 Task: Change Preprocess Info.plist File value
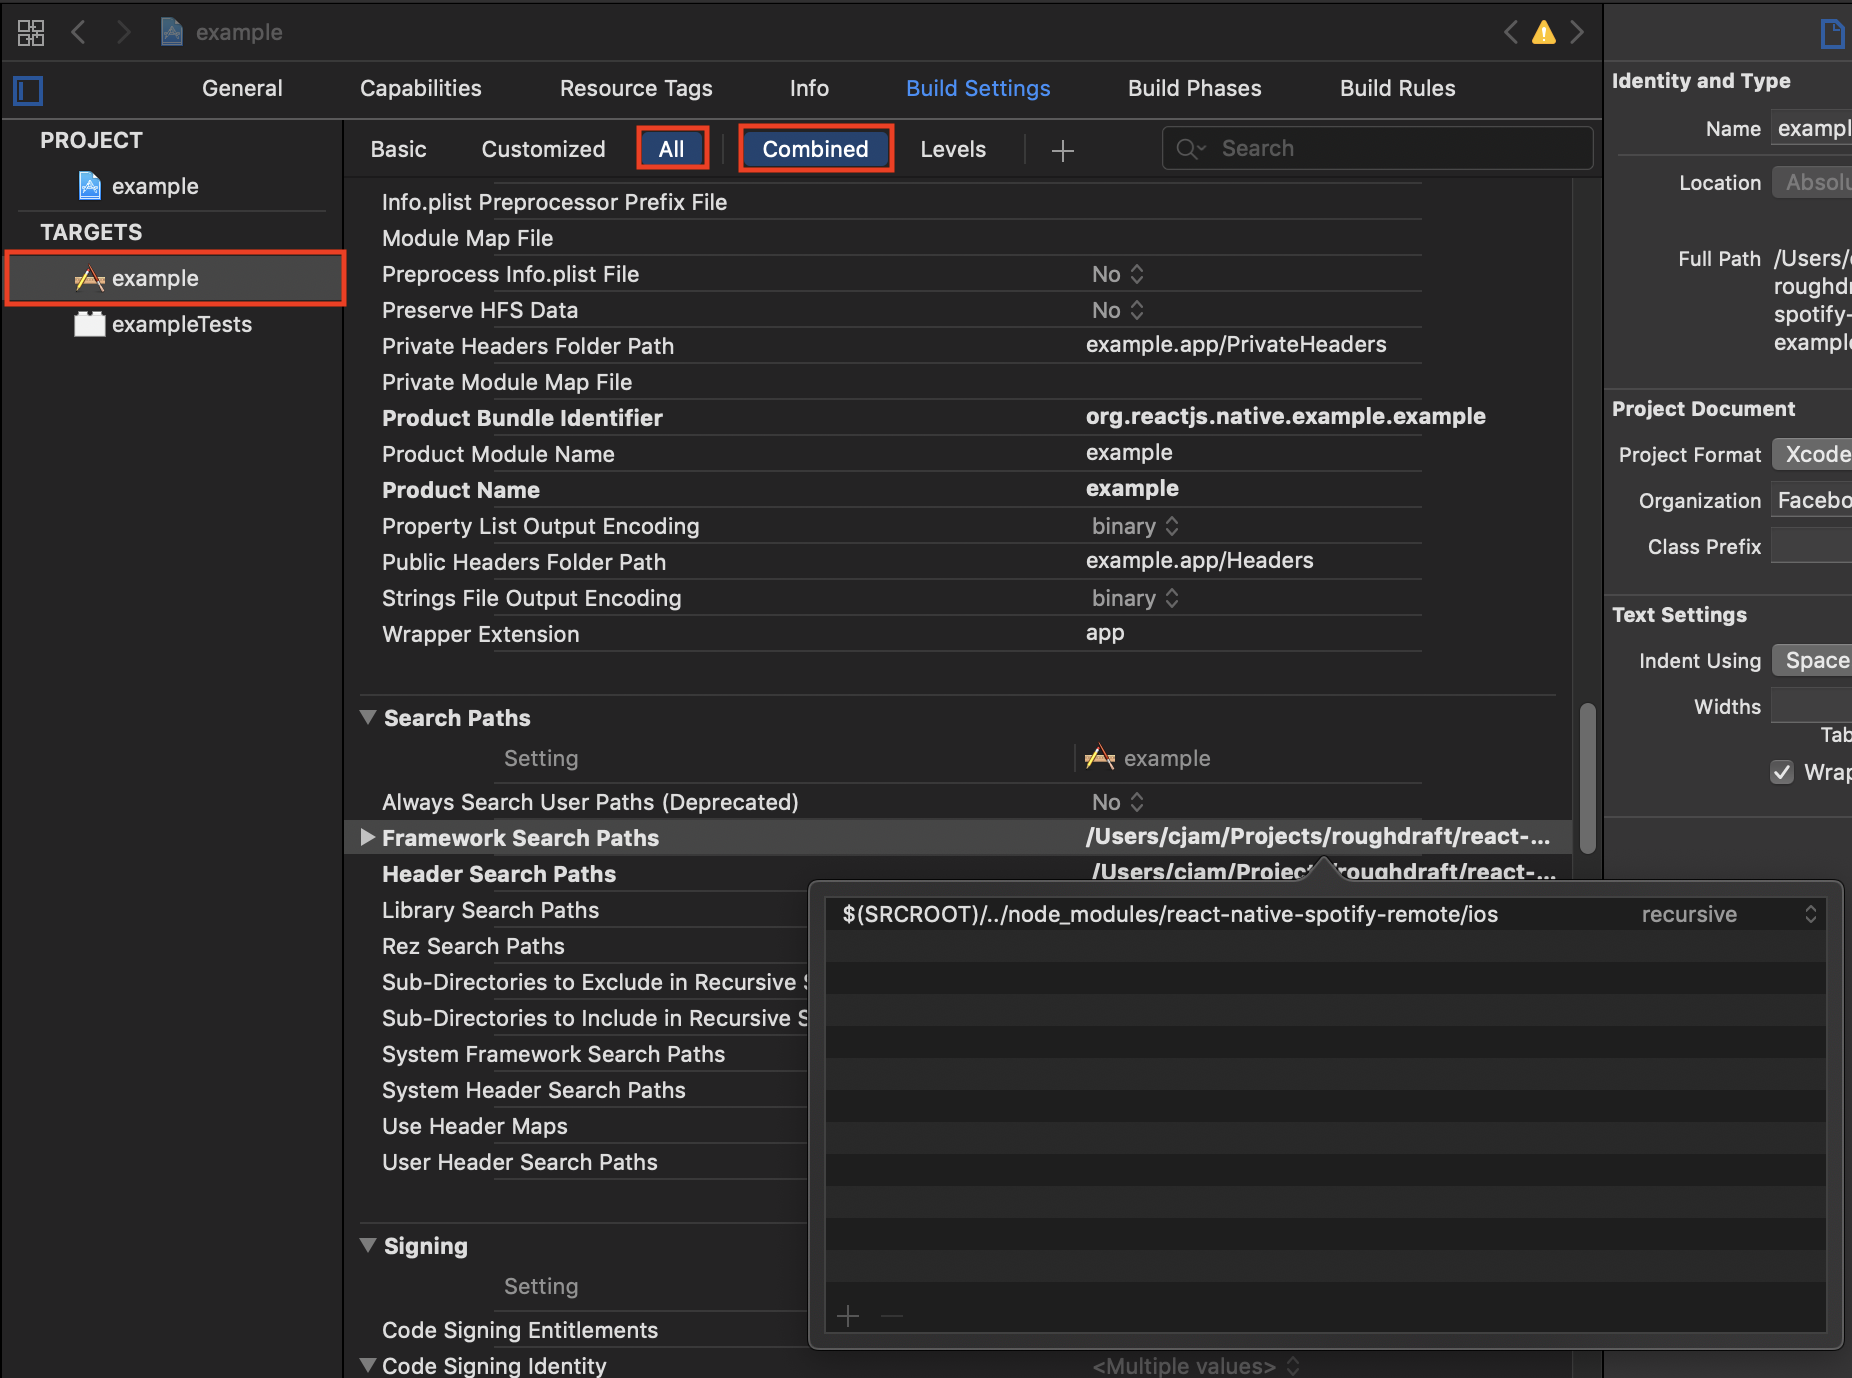[x=1118, y=274]
